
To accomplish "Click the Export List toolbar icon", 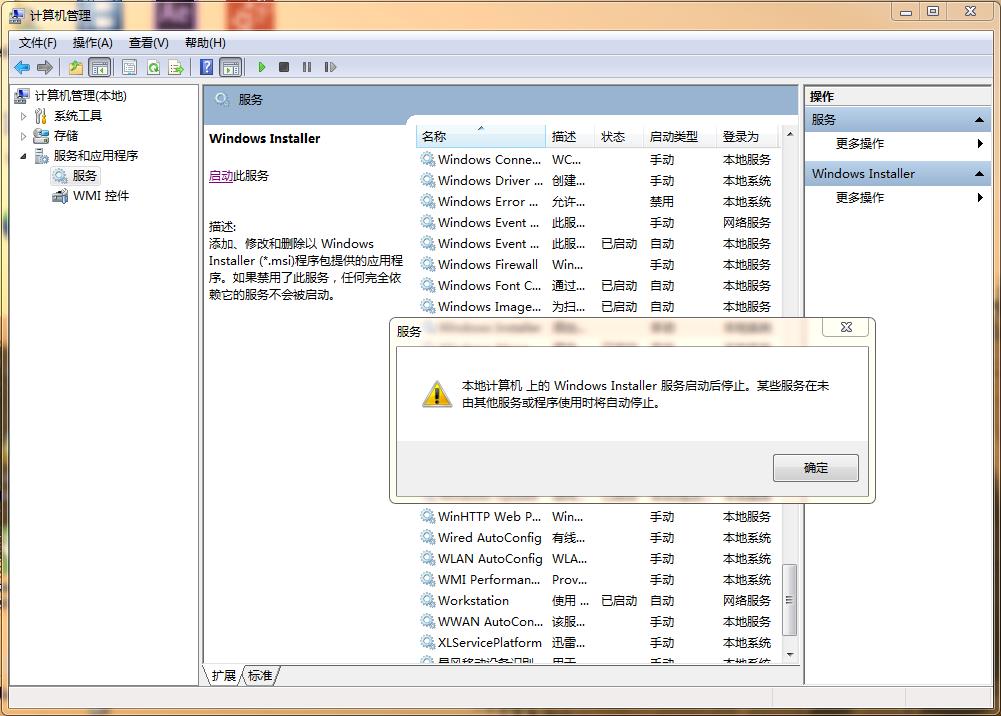I will coord(176,67).
